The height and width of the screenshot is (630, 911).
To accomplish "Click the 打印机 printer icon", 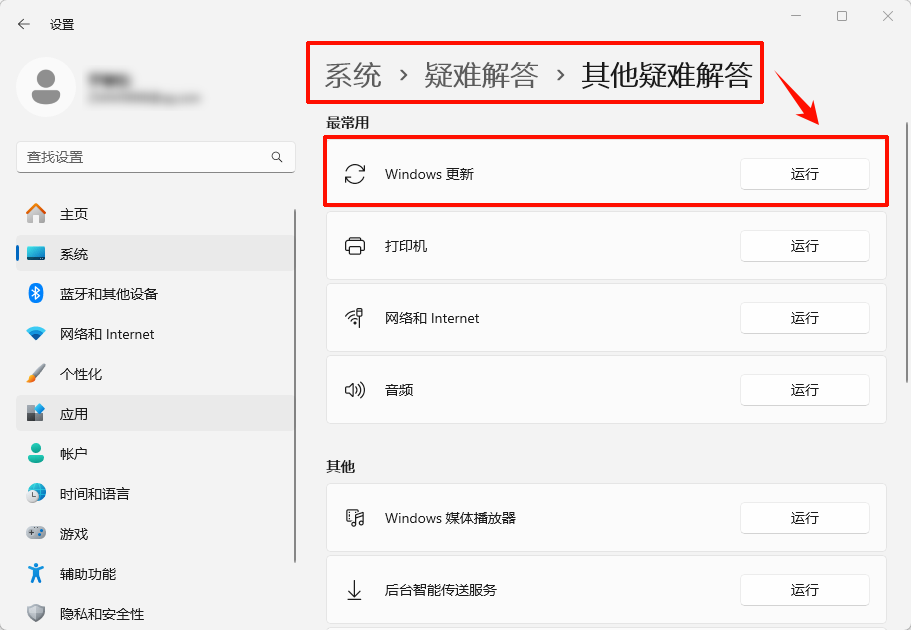I will [356, 245].
